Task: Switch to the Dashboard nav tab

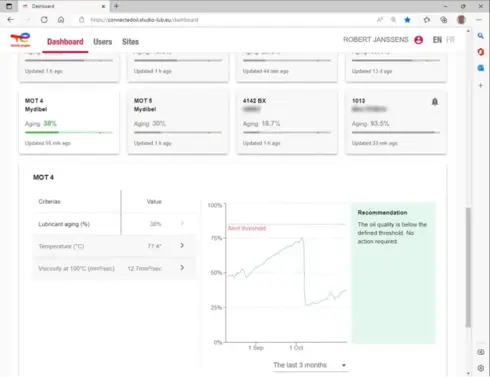Action: 65,42
